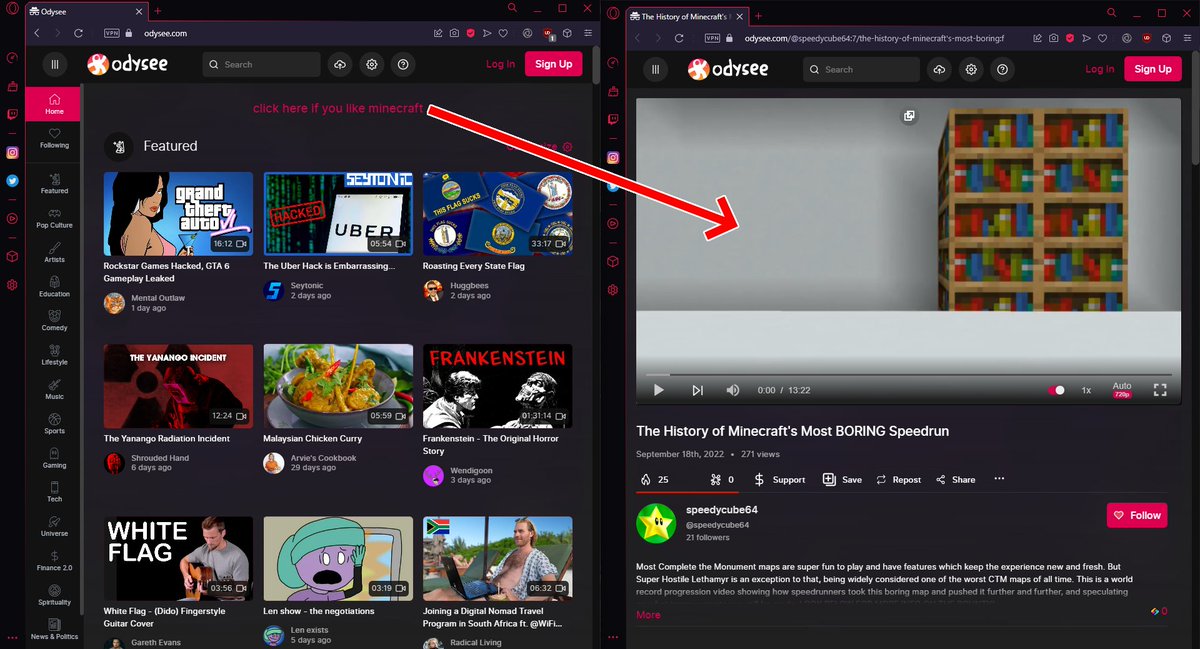1200x649 pixels.
Task: Click Share under the video title
Action: 955,479
